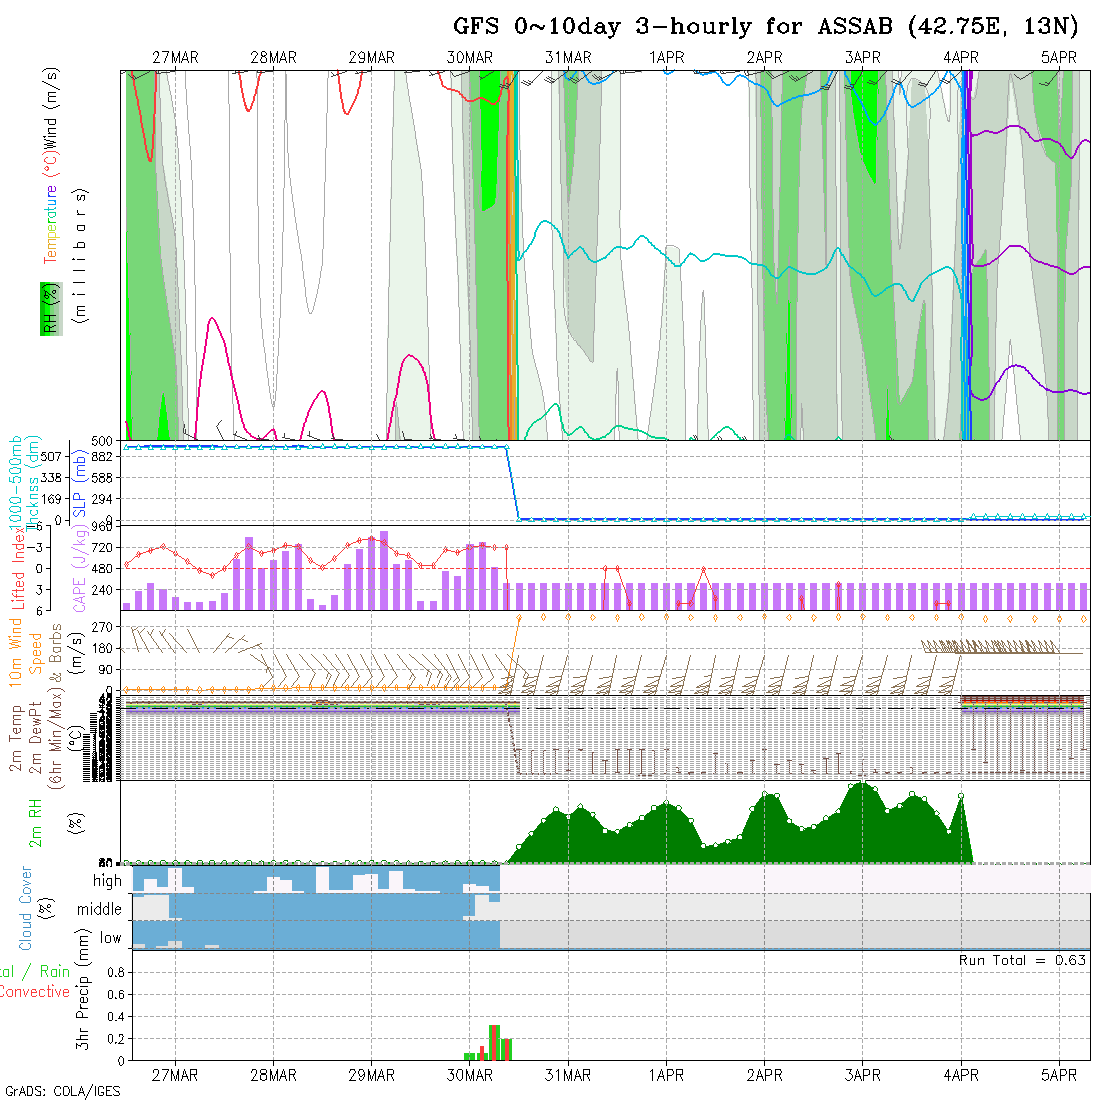Select the 2m RH axis title
Viewport: 1100px width, 1100px height.
(35, 823)
